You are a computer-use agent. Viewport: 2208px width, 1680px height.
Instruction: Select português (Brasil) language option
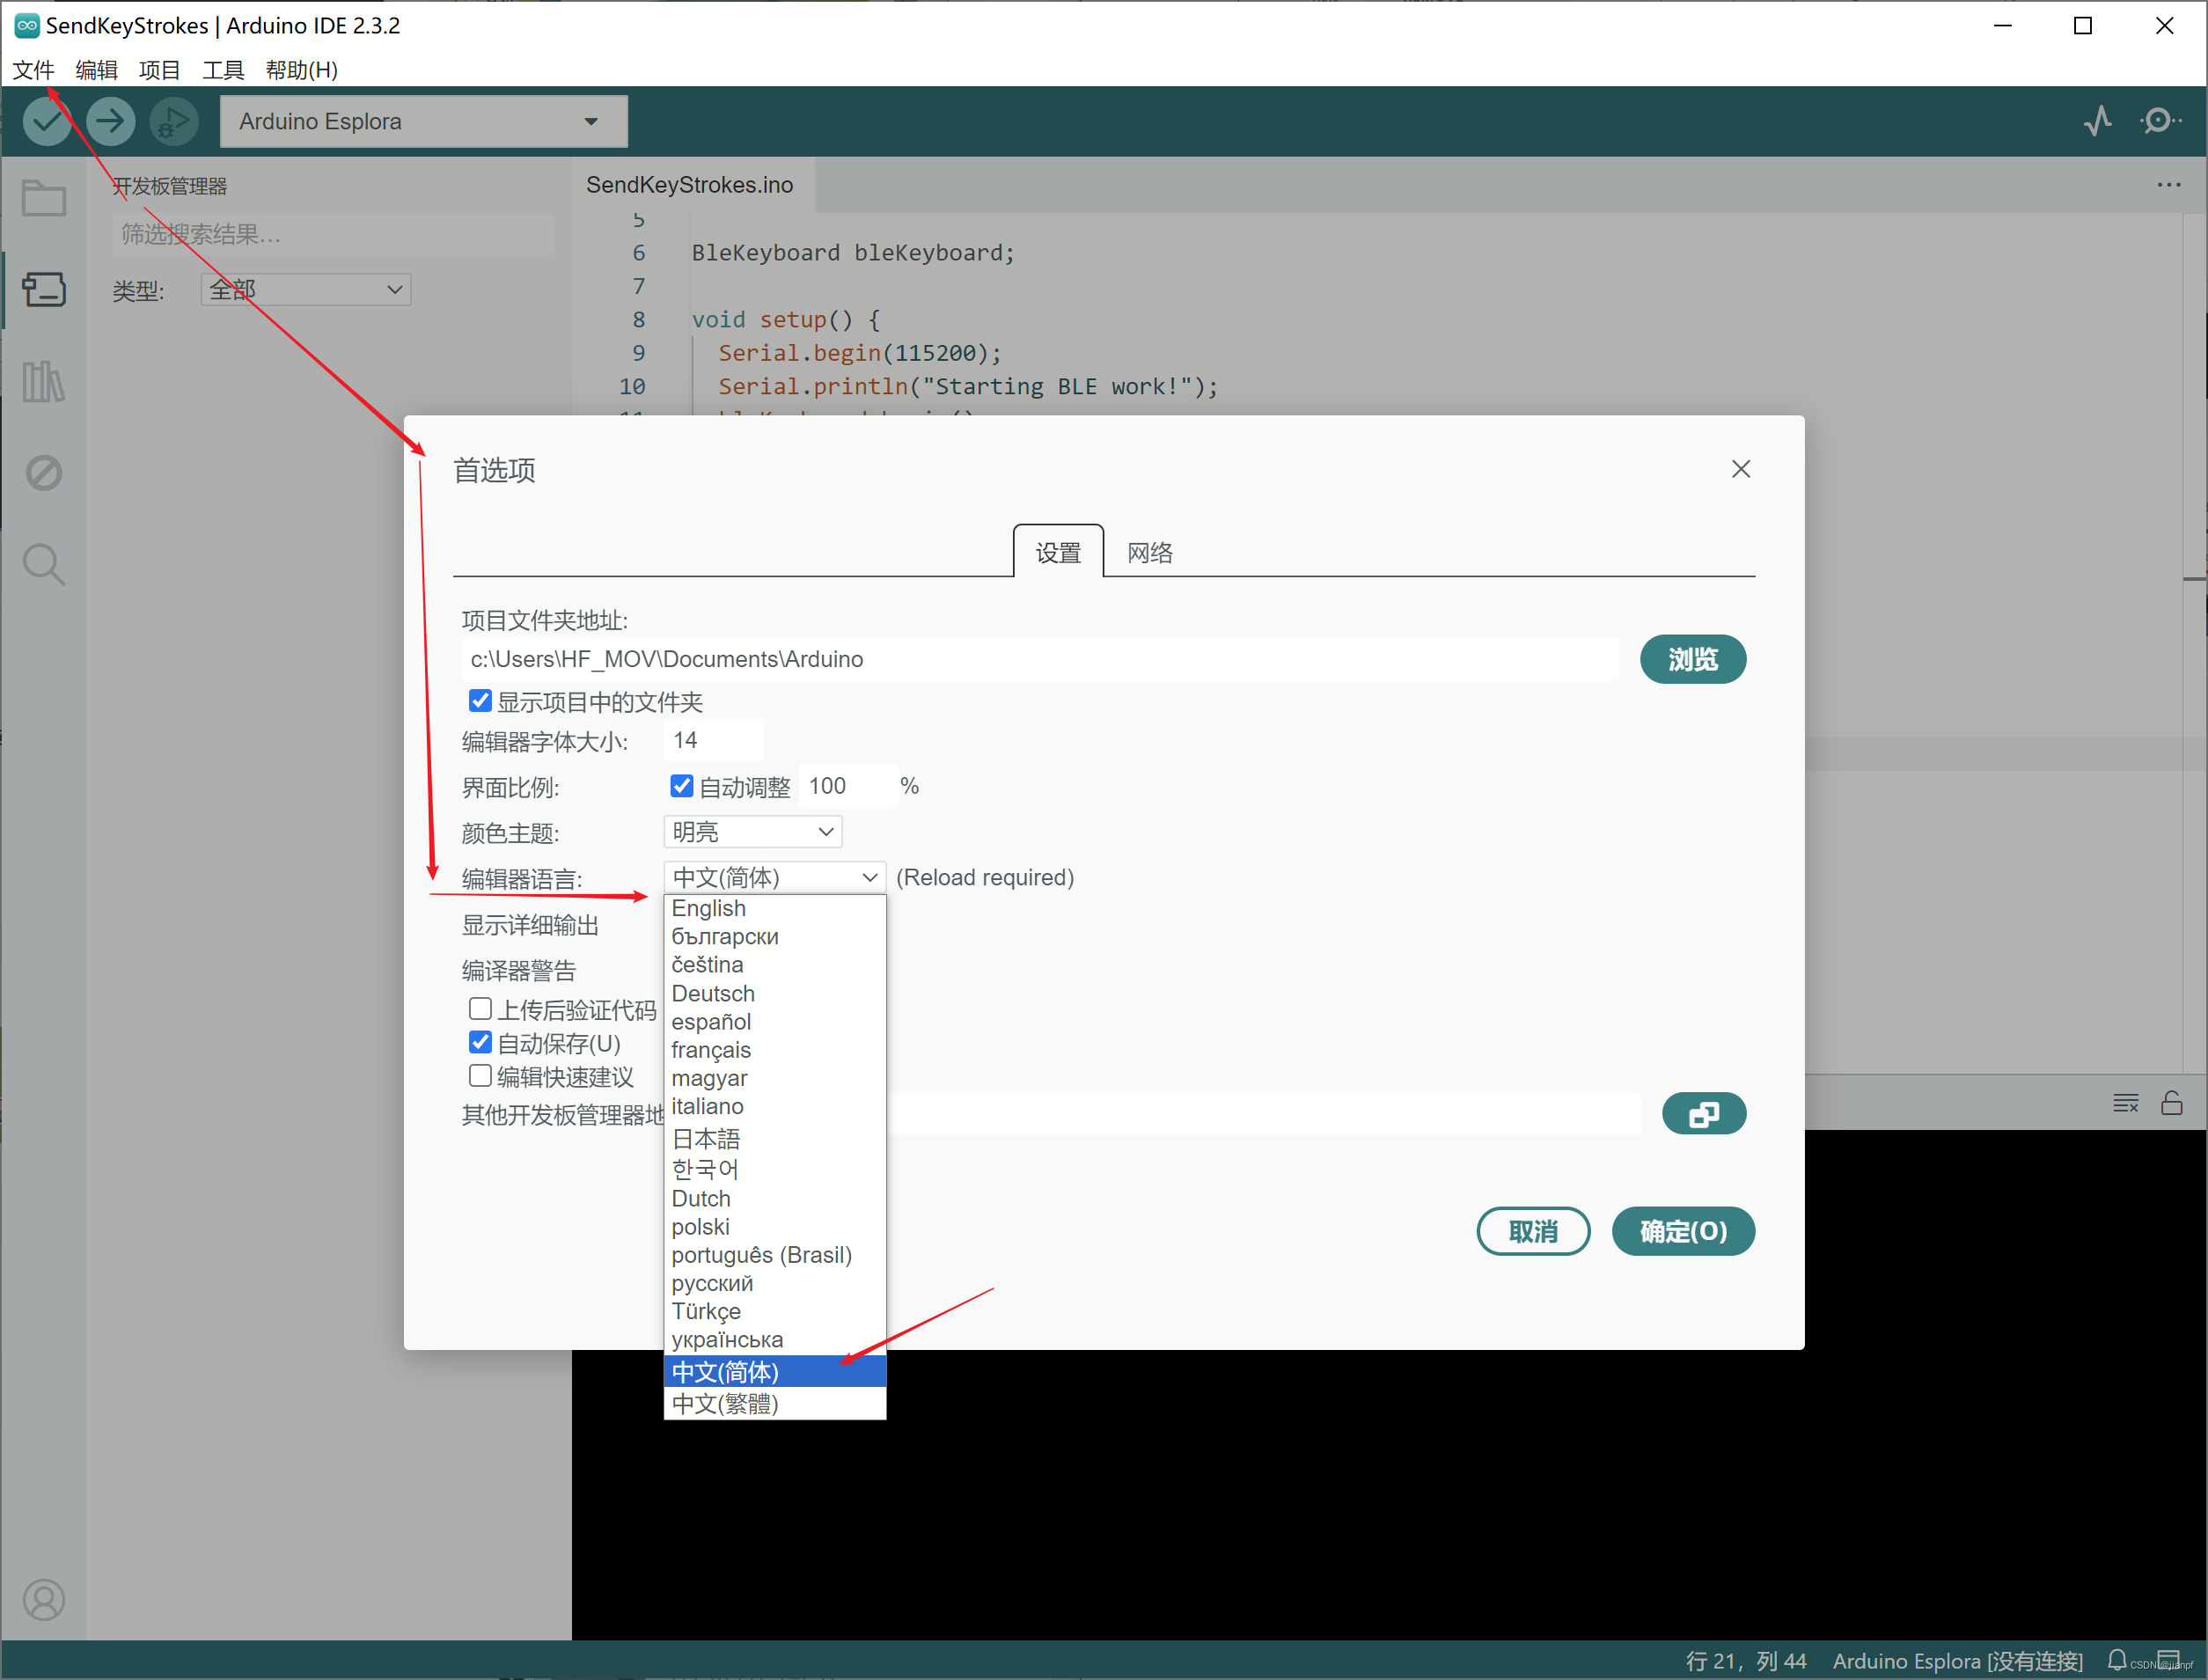[775, 1255]
